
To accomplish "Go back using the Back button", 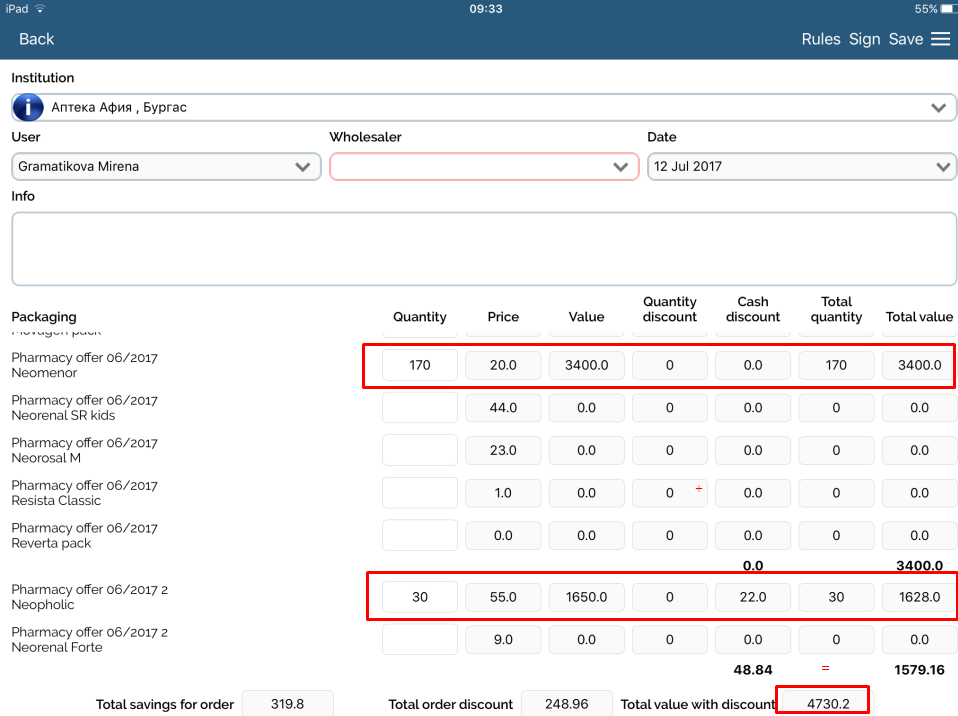I will point(36,39).
